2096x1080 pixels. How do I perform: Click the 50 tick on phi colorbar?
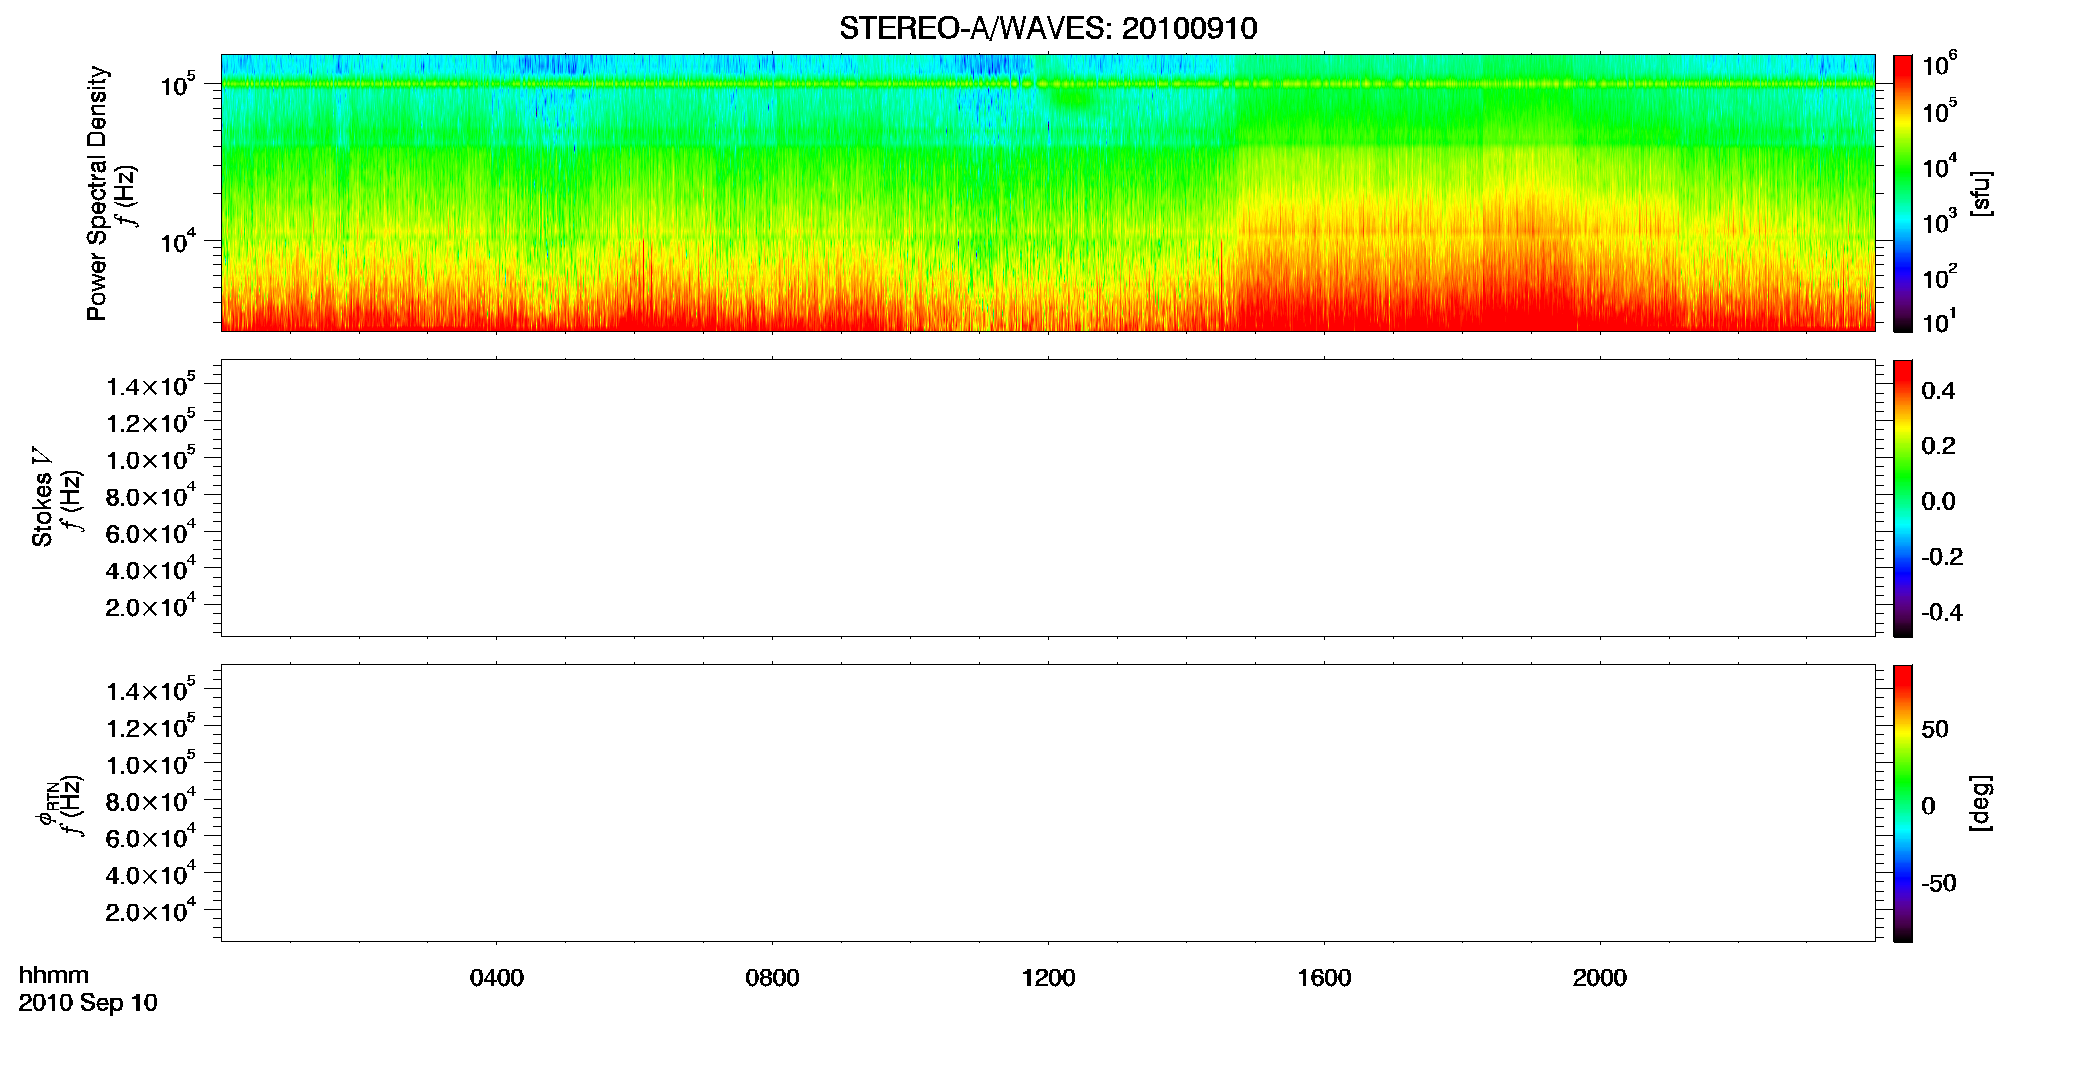(x=1935, y=729)
